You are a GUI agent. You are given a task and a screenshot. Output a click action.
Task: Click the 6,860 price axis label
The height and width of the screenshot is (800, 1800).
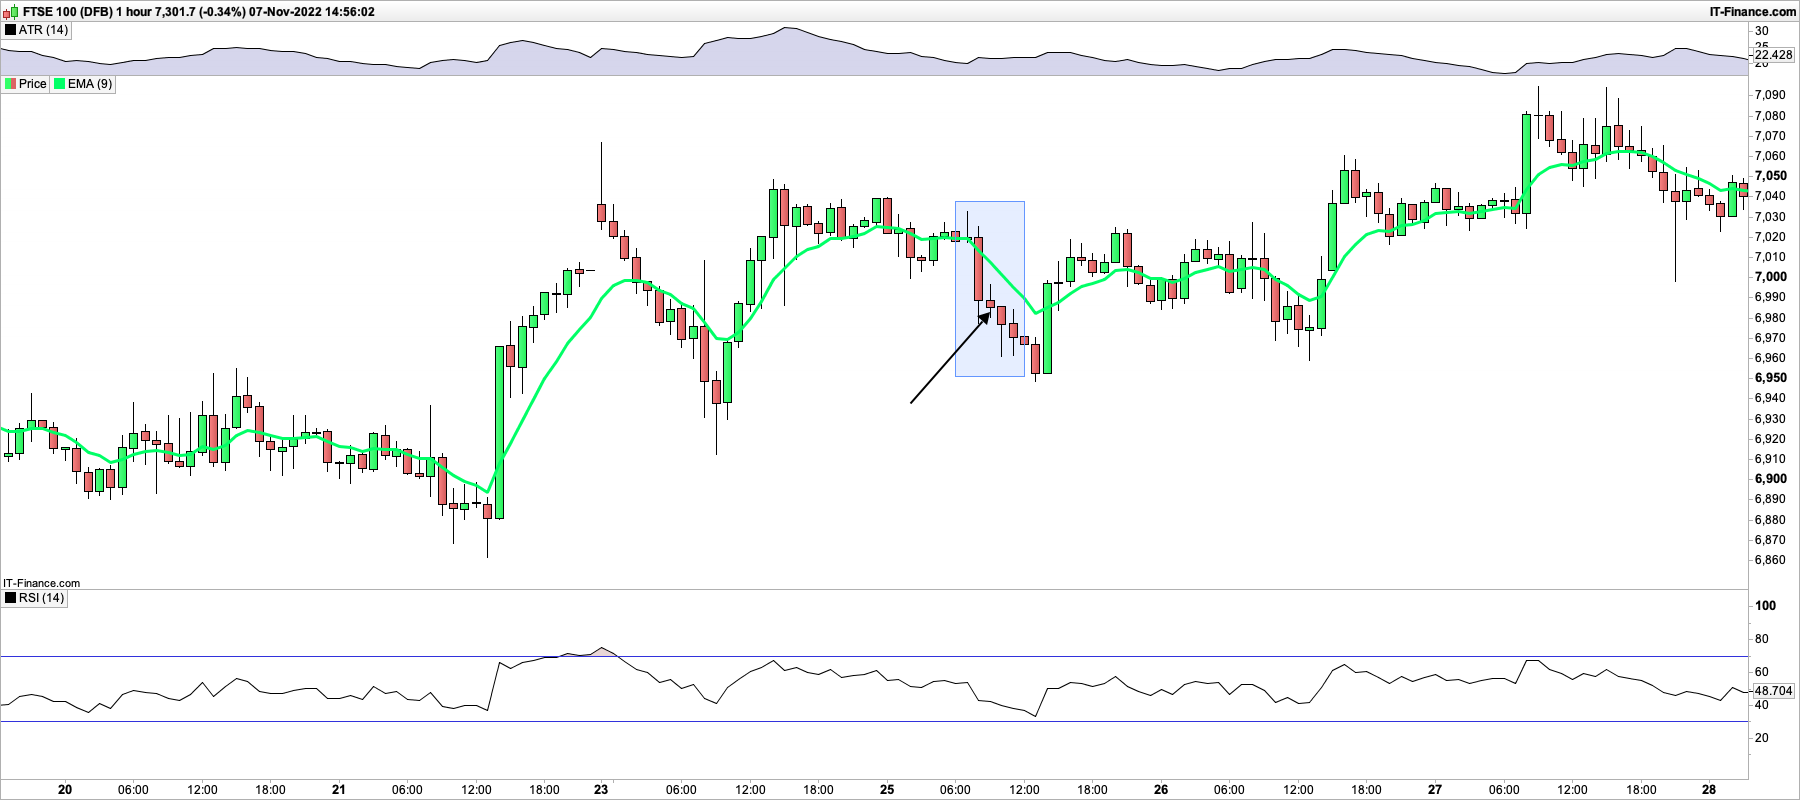(1770, 560)
